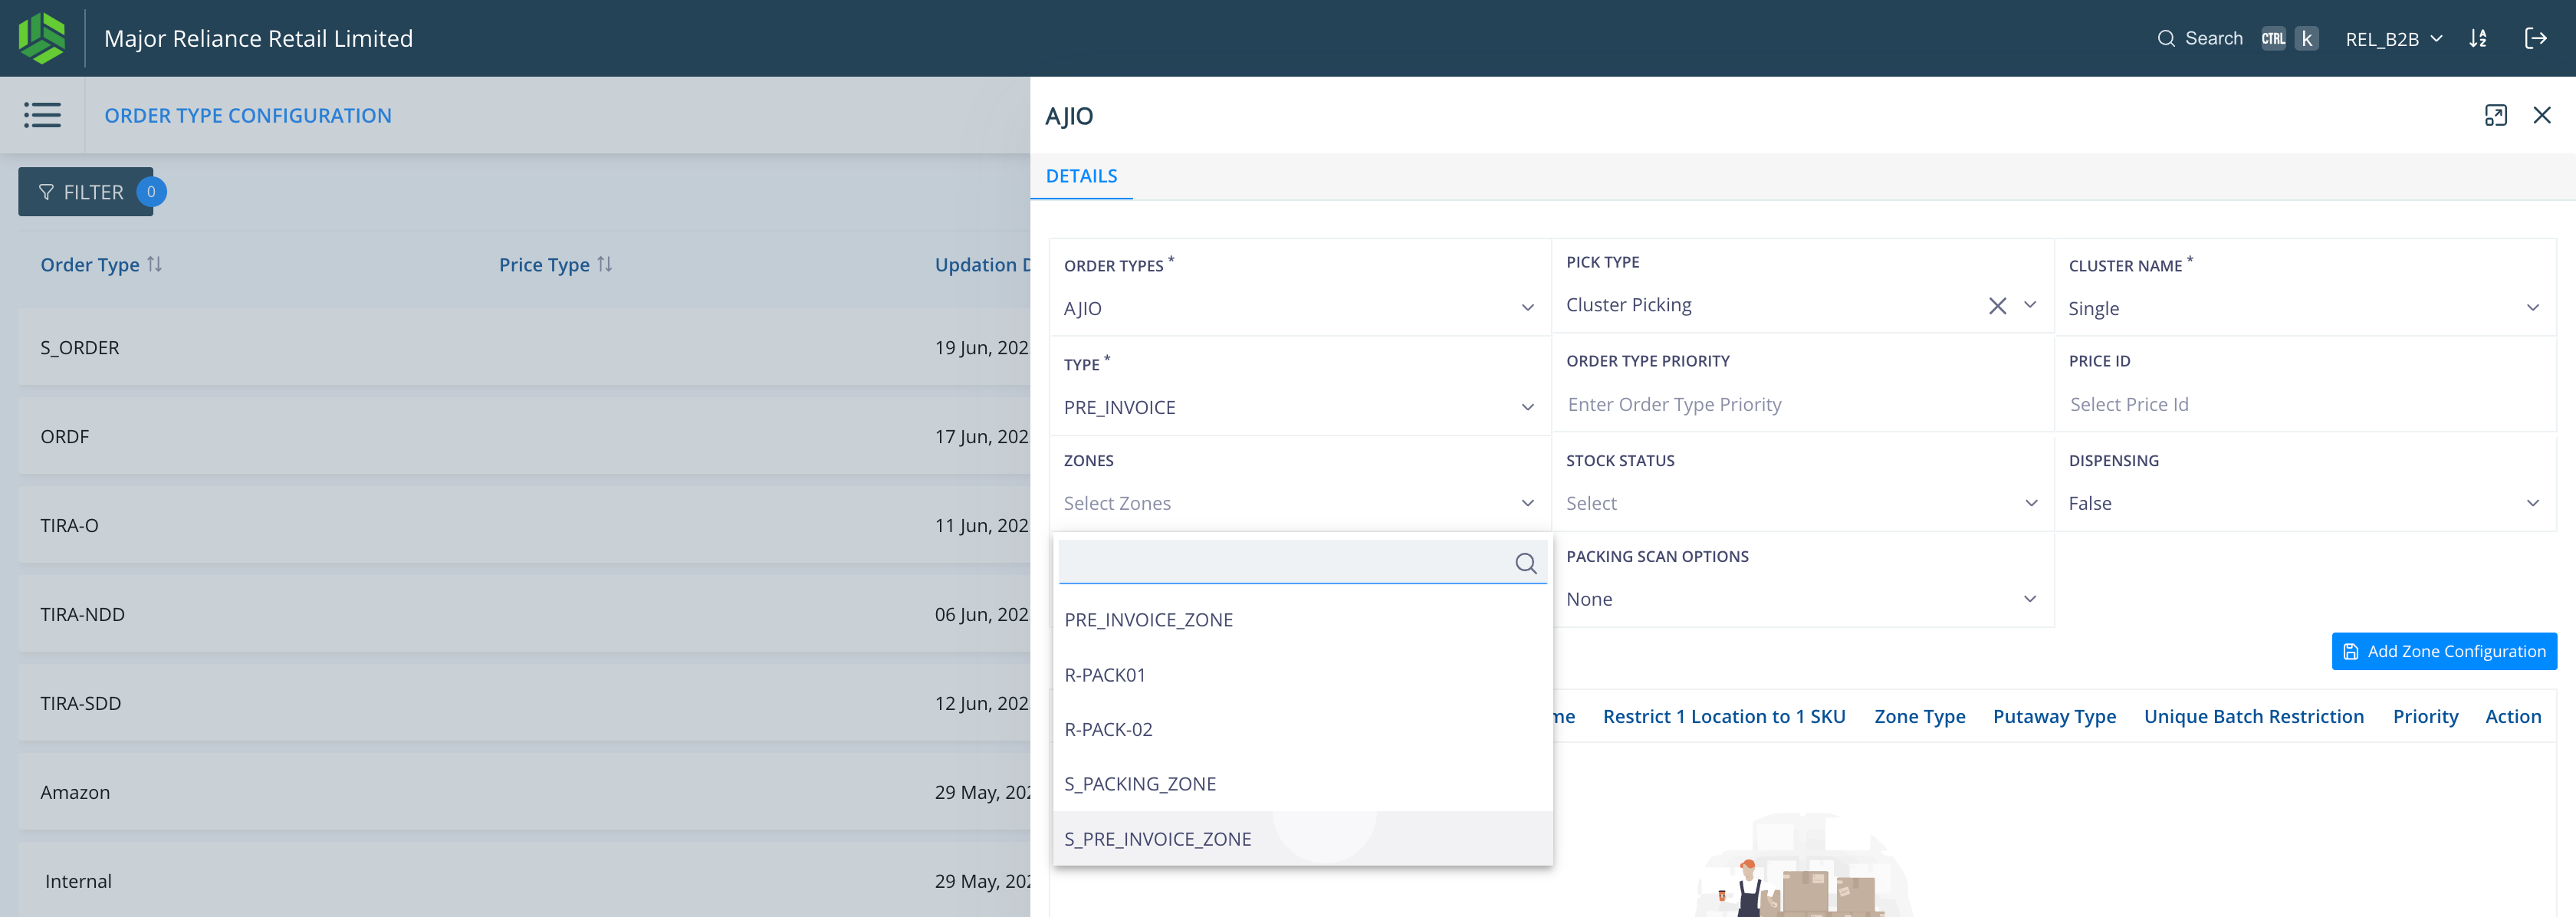Screen dimensions: 2576x917
Task: Click the logout icon
Action: click(x=2535, y=39)
